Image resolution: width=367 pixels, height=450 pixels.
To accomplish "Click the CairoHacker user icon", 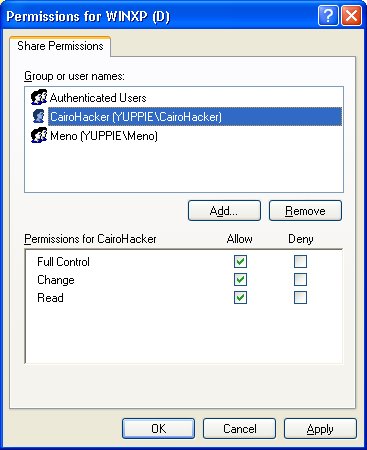I will tap(39, 117).
